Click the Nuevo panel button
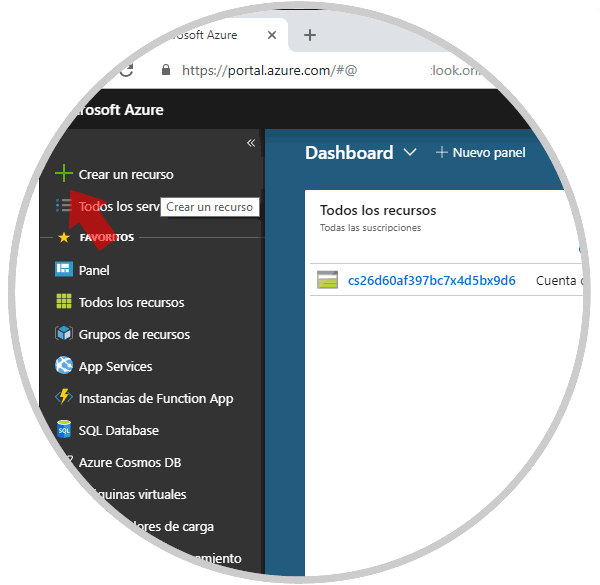 [481, 153]
